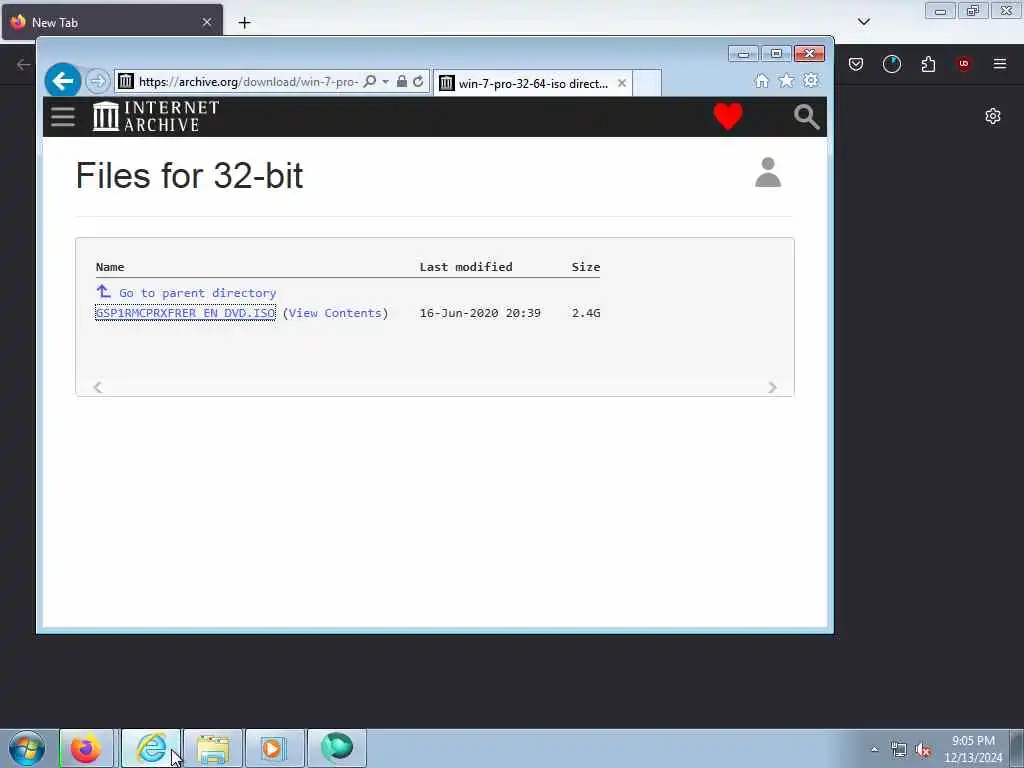Click Firefox circular toolbar icon beside Pocket

(891, 64)
